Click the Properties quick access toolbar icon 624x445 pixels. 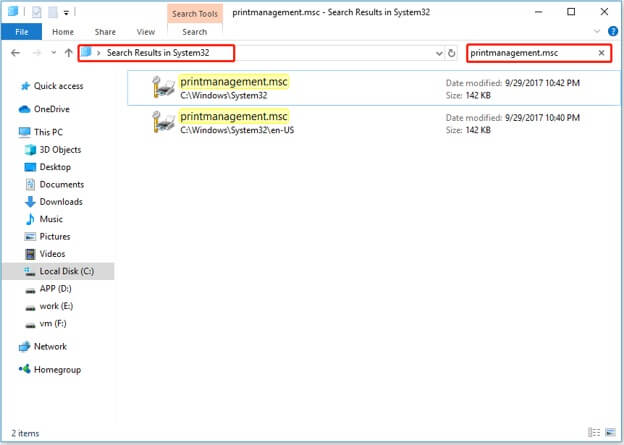click(x=37, y=12)
